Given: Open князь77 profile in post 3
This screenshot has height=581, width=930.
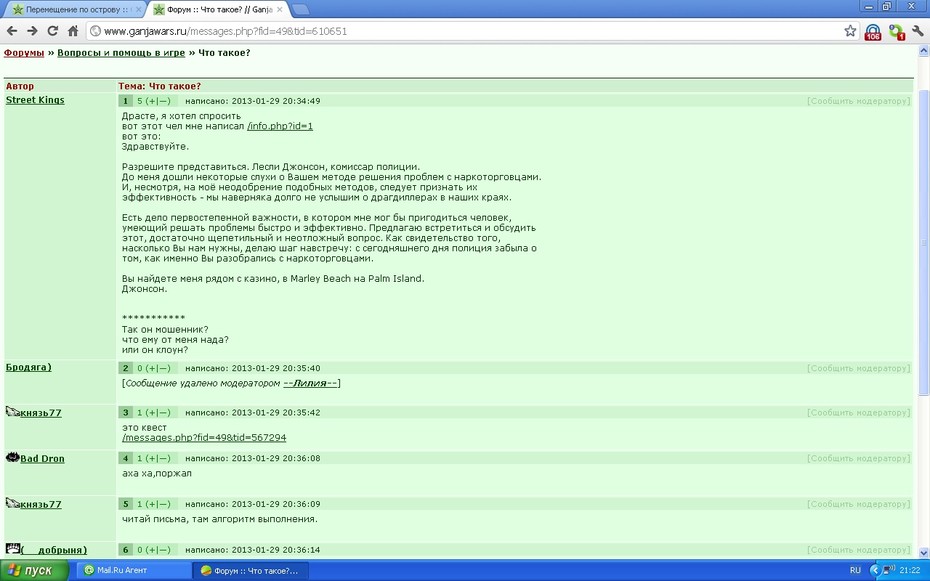Looking at the screenshot, I should [x=41, y=413].
